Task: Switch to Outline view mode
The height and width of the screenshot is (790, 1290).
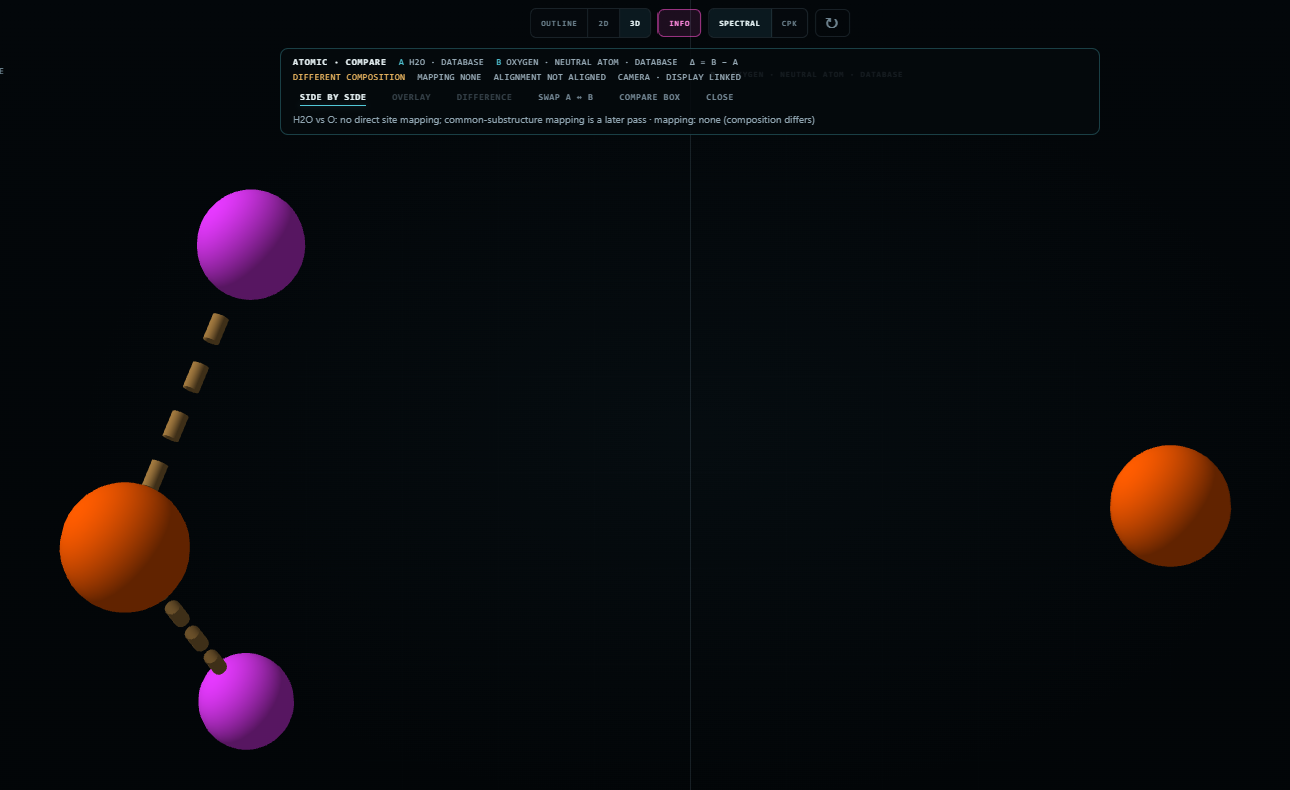Action: tap(559, 23)
